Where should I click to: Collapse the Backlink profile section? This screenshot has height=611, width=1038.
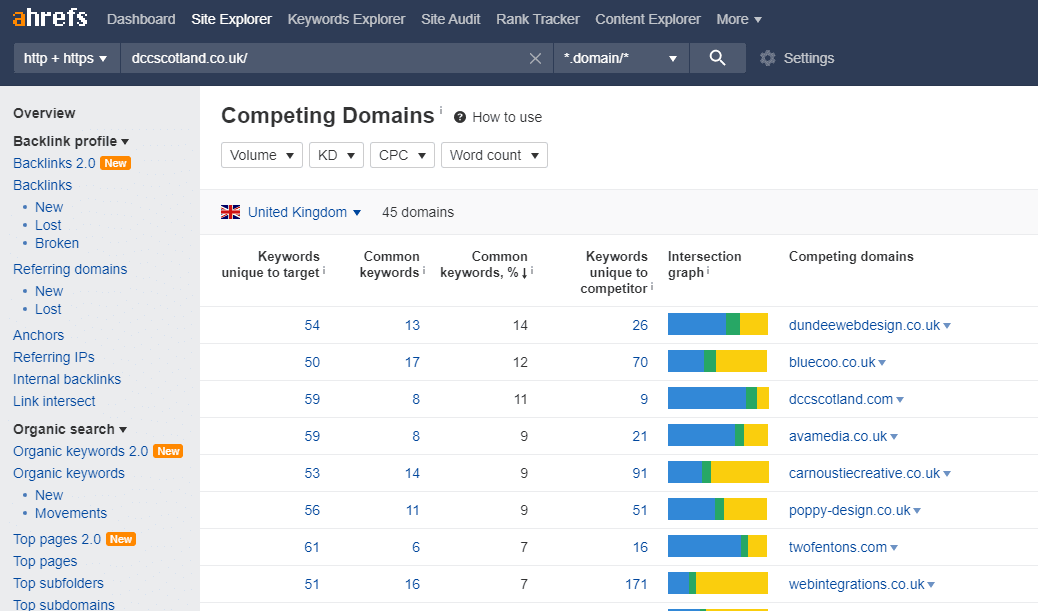[71, 141]
